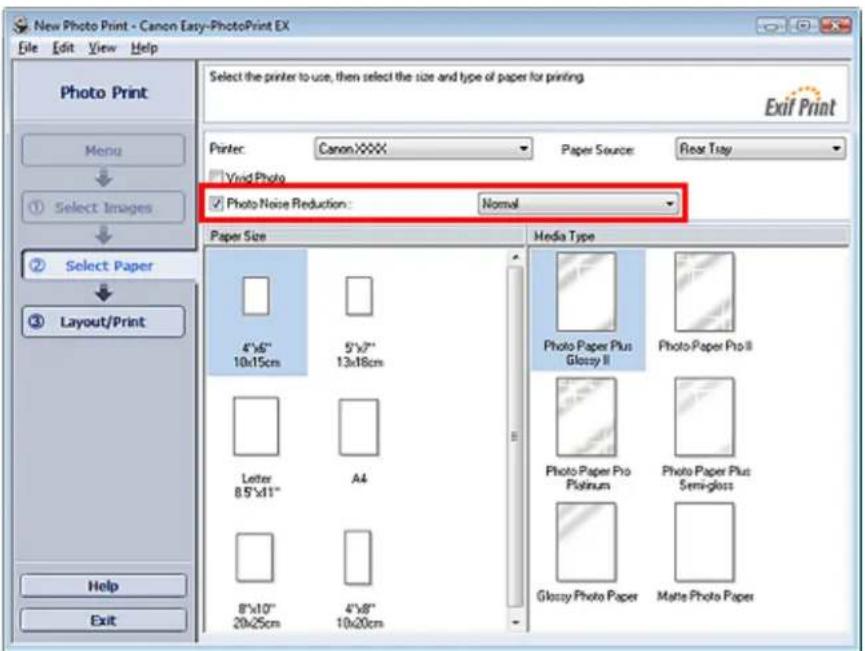
Task: Select Photo Paper Plus Glossy II media icon
Action: (x=586, y=292)
